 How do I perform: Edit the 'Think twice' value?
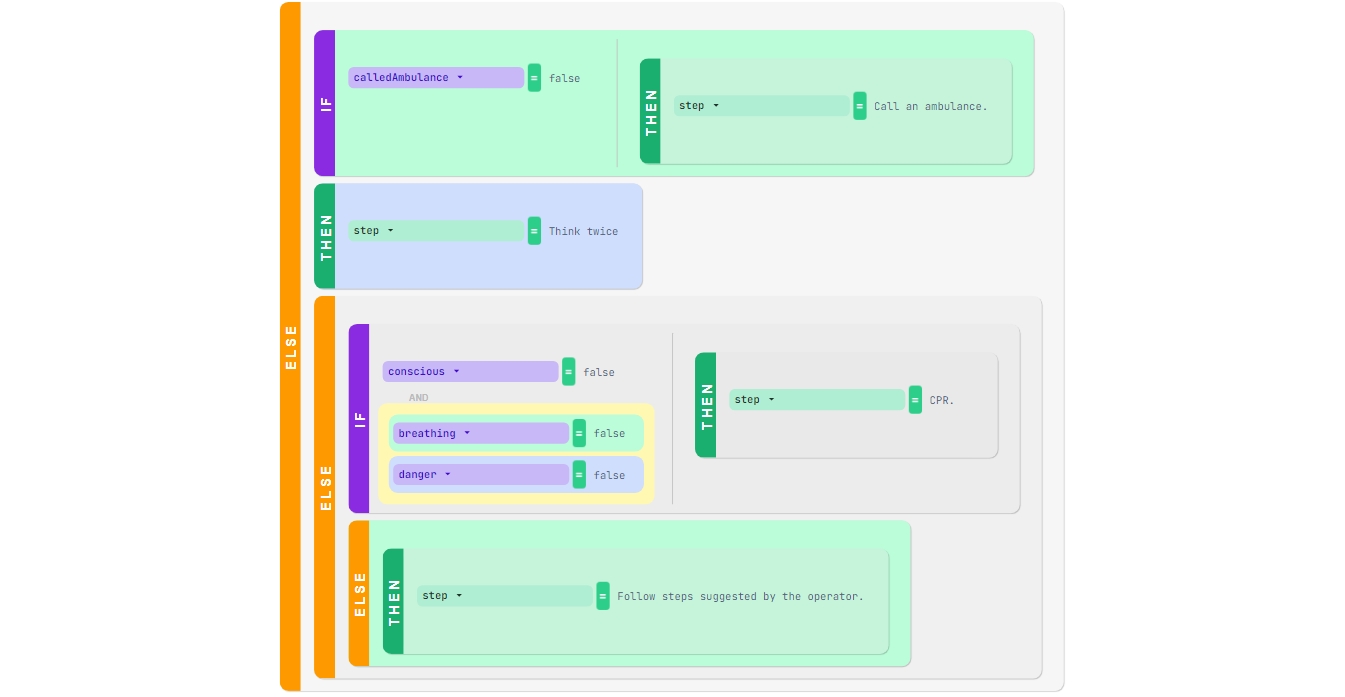(x=583, y=232)
